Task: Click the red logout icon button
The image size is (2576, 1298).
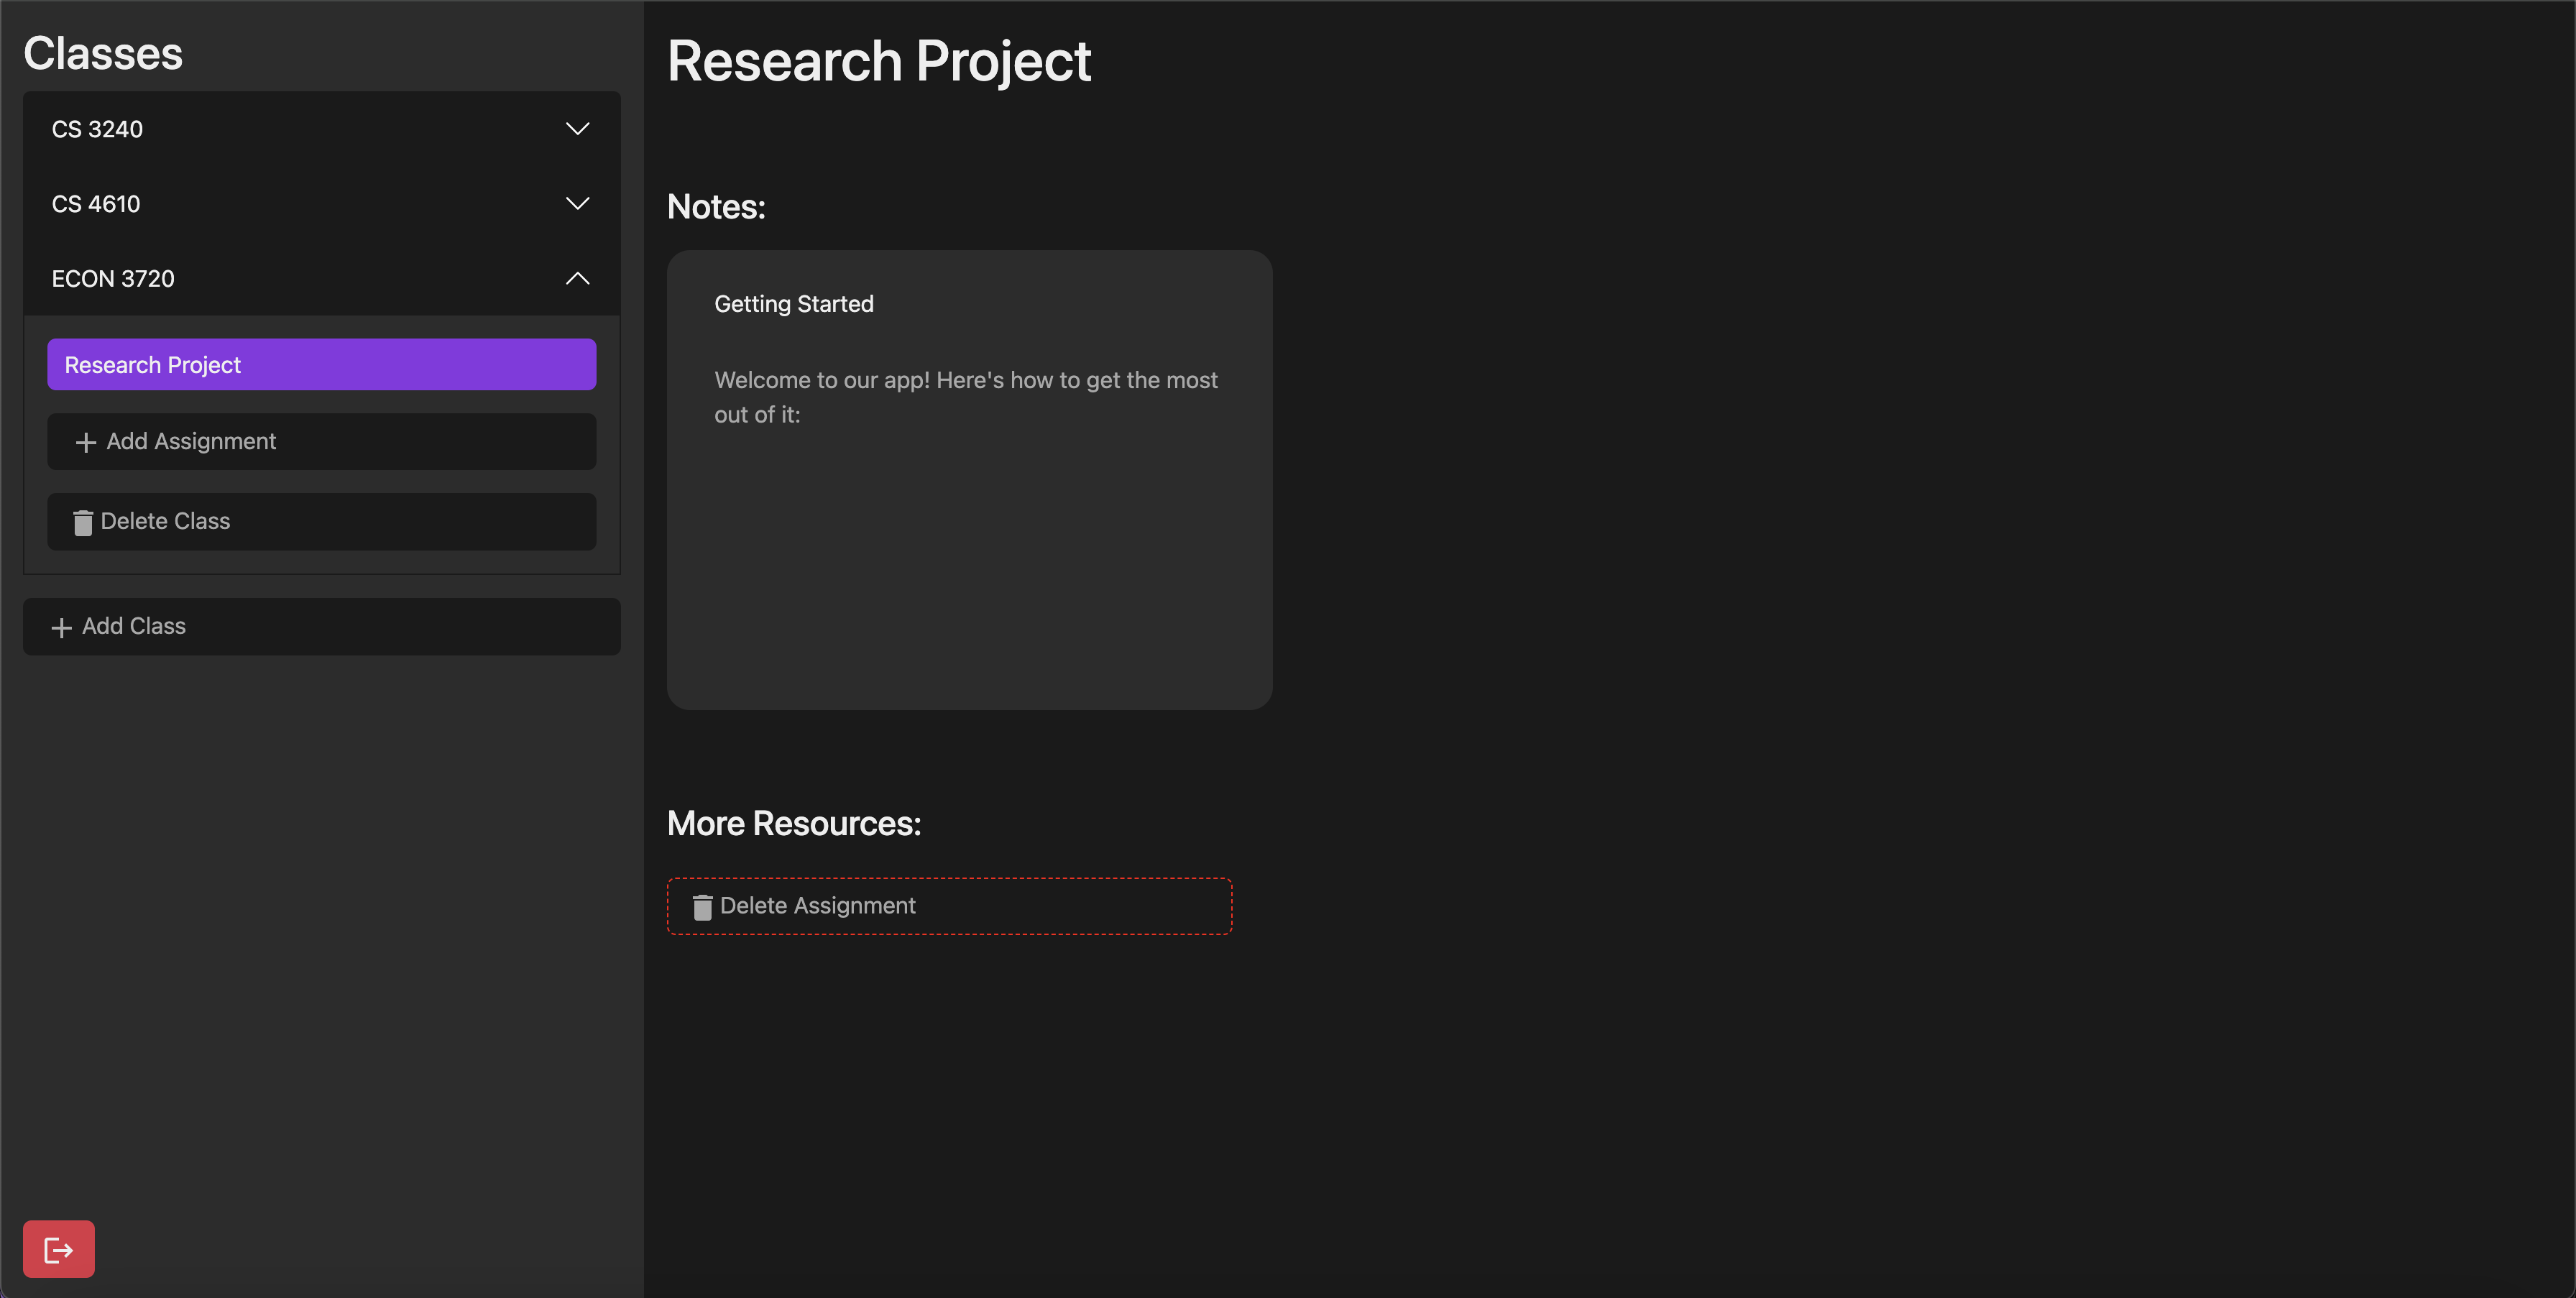Action: [x=58, y=1249]
